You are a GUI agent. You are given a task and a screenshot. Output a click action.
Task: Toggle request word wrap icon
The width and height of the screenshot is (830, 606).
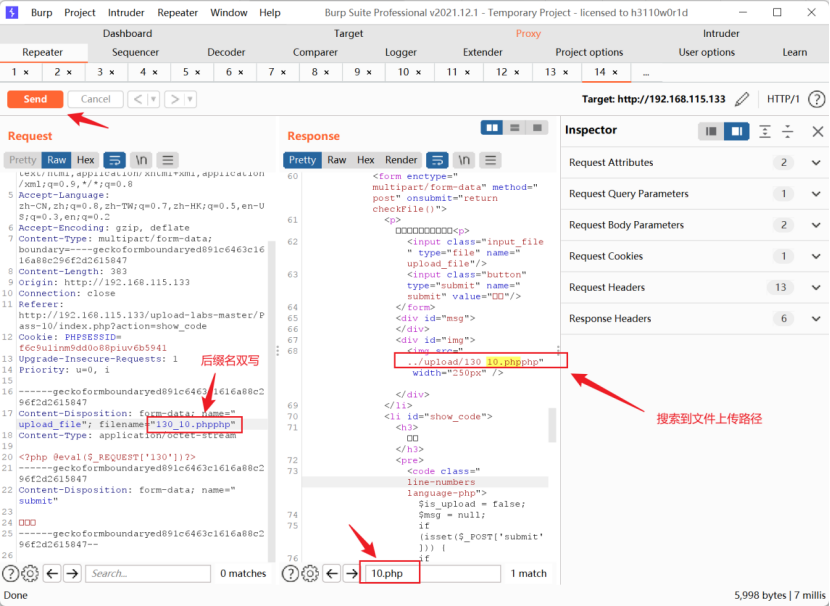pyautogui.click(x=114, y=160)
